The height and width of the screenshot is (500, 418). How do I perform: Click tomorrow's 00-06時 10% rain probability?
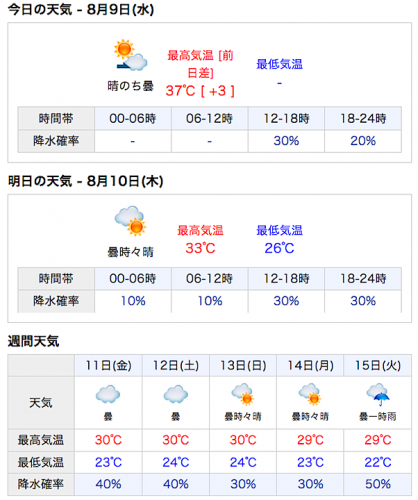pyautogui.click(x=133, y=301)
